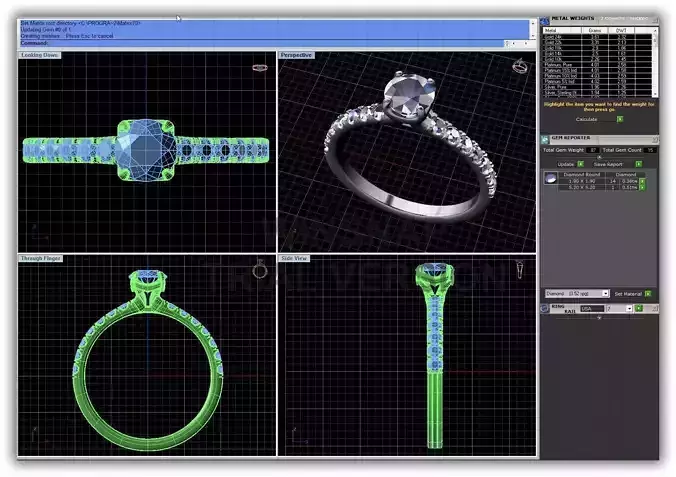Image resolution: width=676 pixels, height=477 pixels.
Task: Click the Total Gem Count value field
Action: pyautogui.click(x=650, y=150)
